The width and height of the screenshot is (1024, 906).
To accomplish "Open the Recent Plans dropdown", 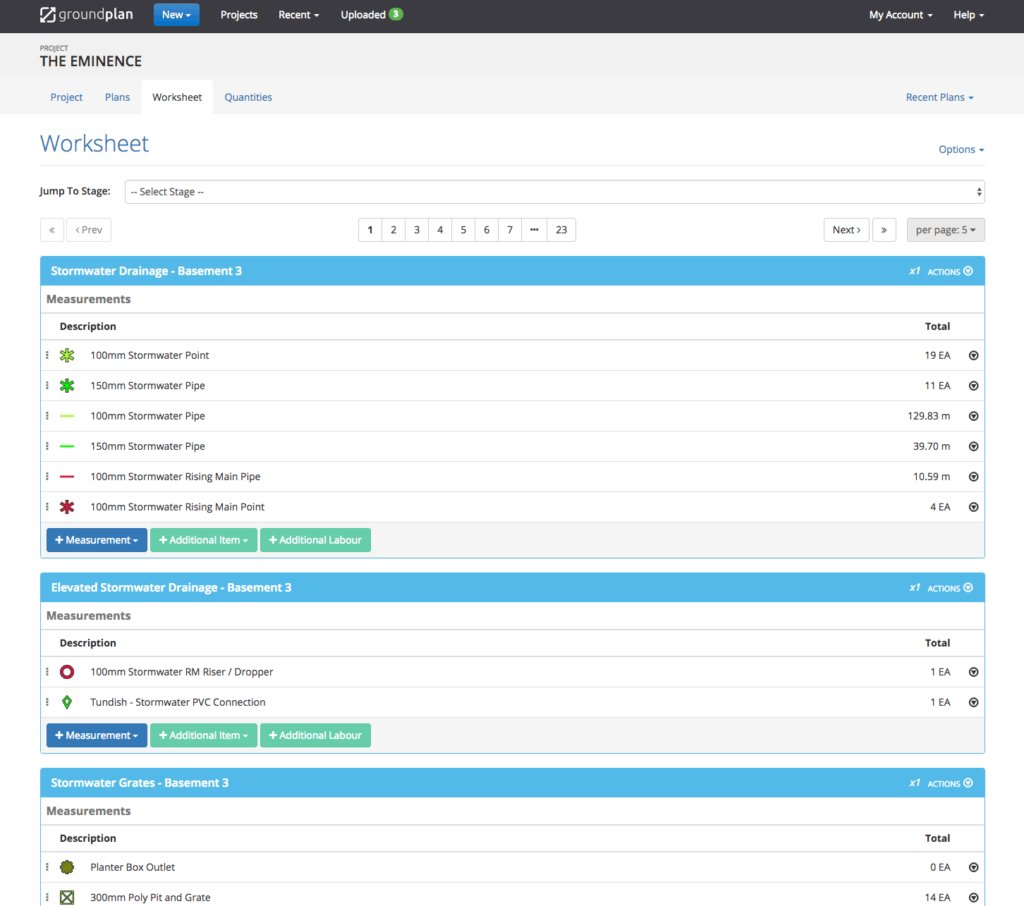I will 938,97.
